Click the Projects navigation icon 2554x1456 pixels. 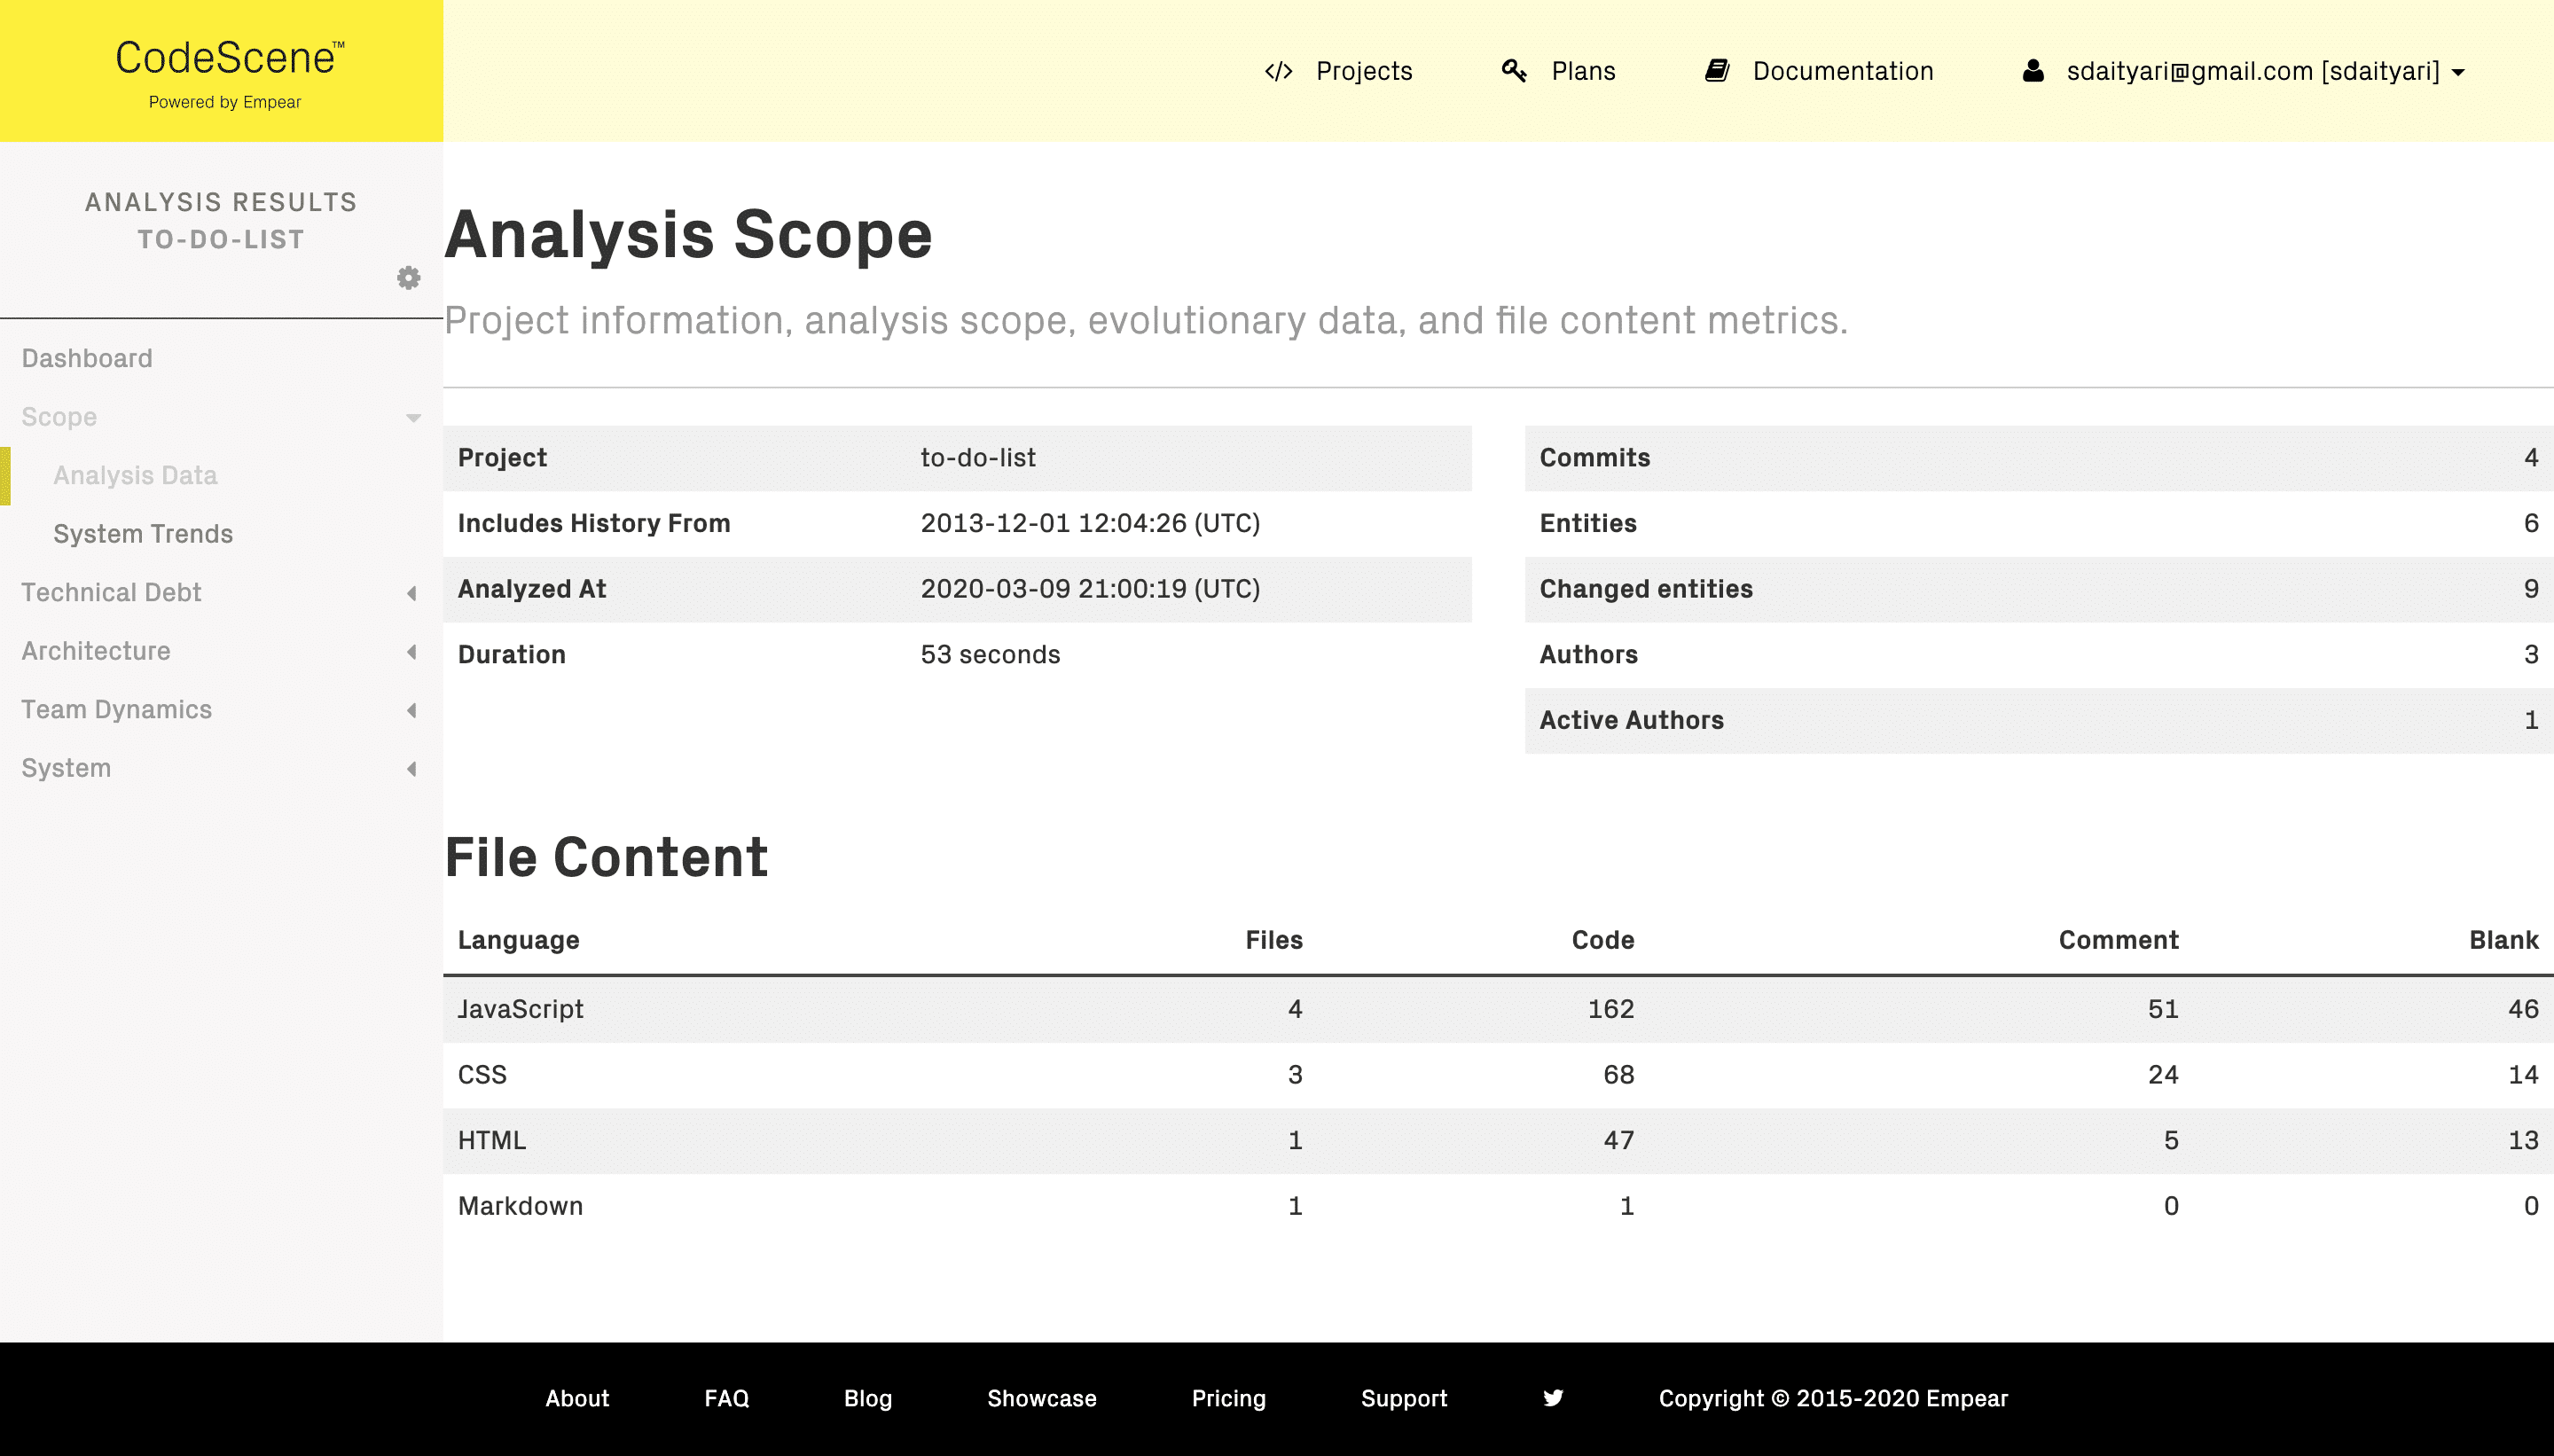pyautogui.click(x=1275, y=70)
